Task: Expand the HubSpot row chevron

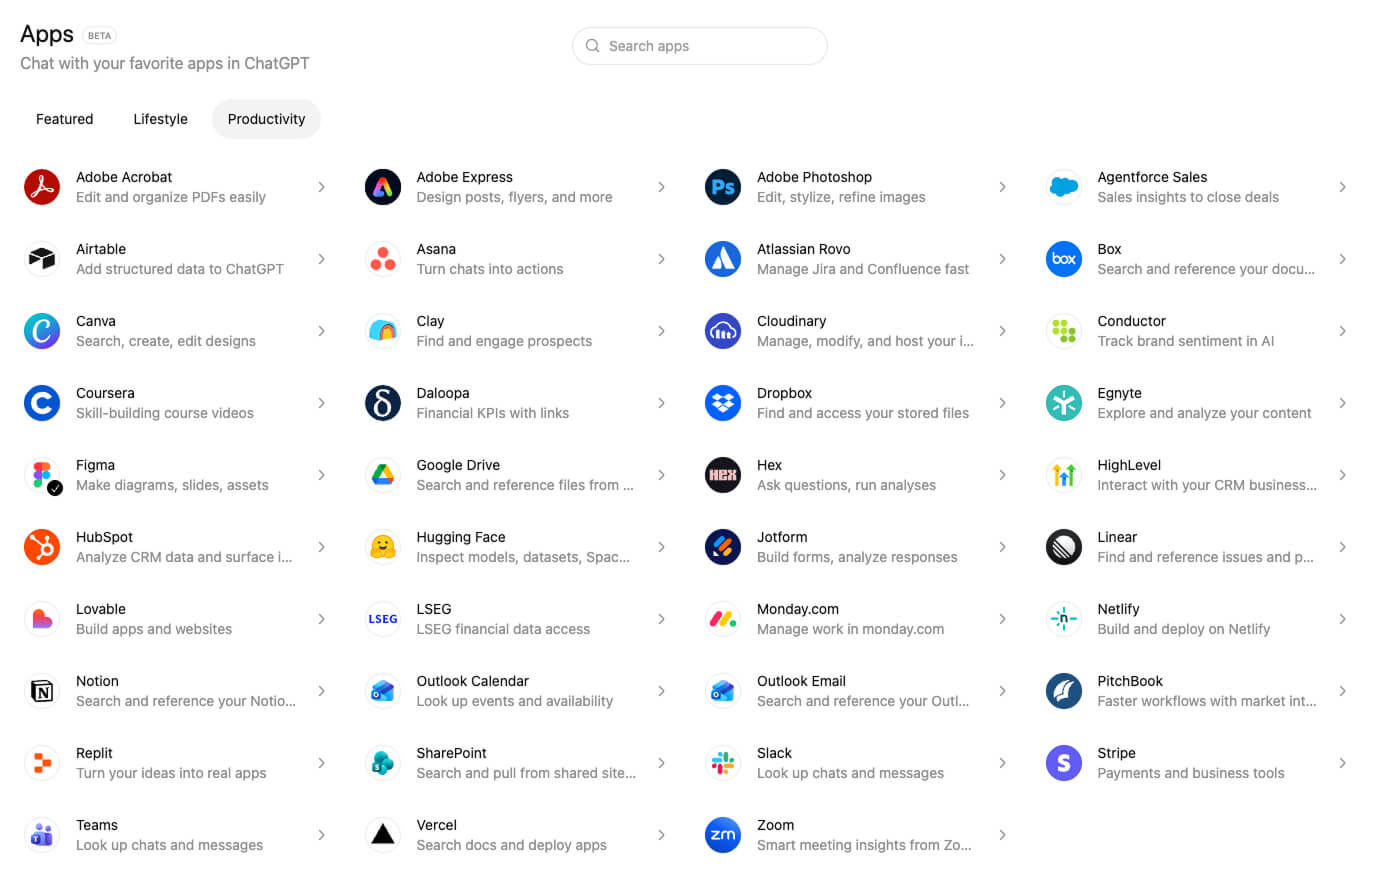Action: [321, 547]
